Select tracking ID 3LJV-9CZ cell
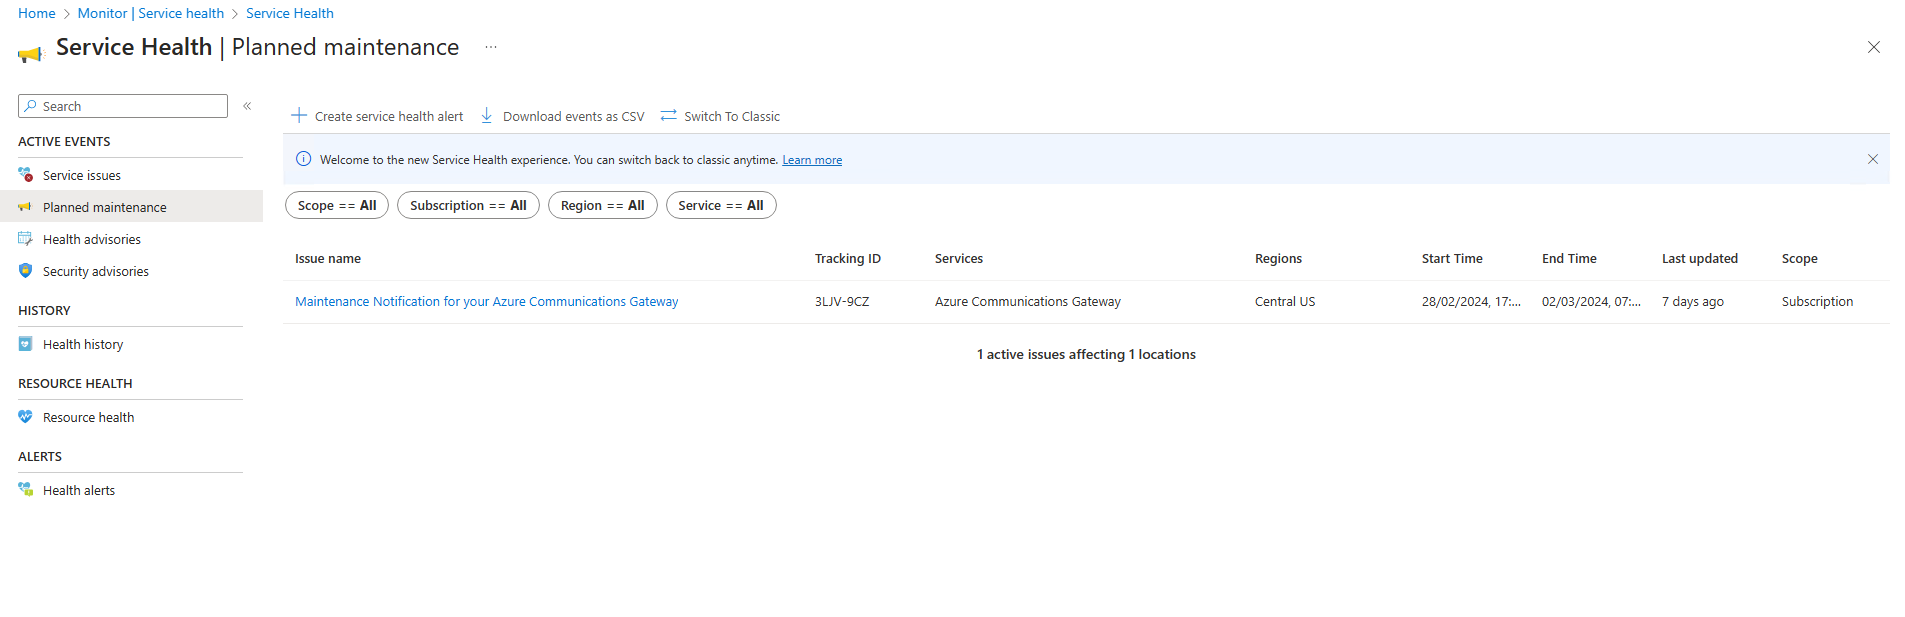Image resolution: width=1905 pixels, height=617 pixels. coord(842,301)
